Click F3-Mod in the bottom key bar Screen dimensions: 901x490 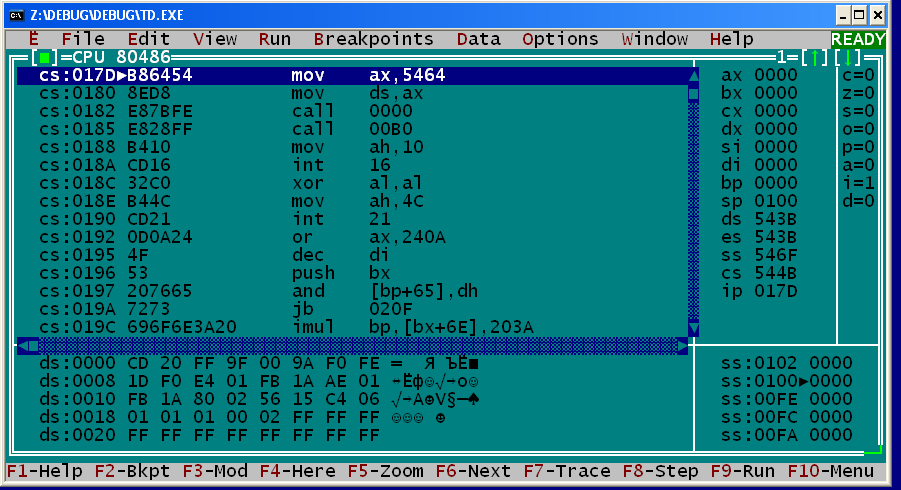pyautogui.click(x=215, y=472)
